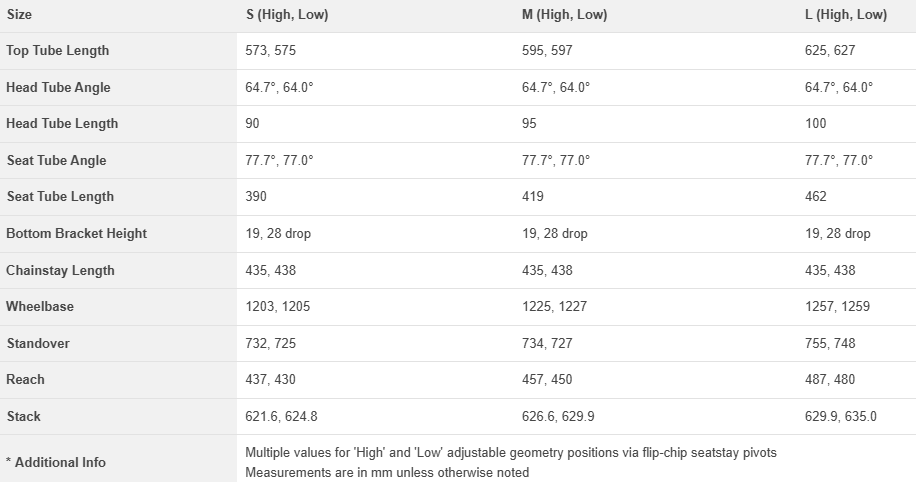Click the Seat Tube Angle row label
Image resolution: width=916 pixels, height=482 pixels.
point(56,161)
